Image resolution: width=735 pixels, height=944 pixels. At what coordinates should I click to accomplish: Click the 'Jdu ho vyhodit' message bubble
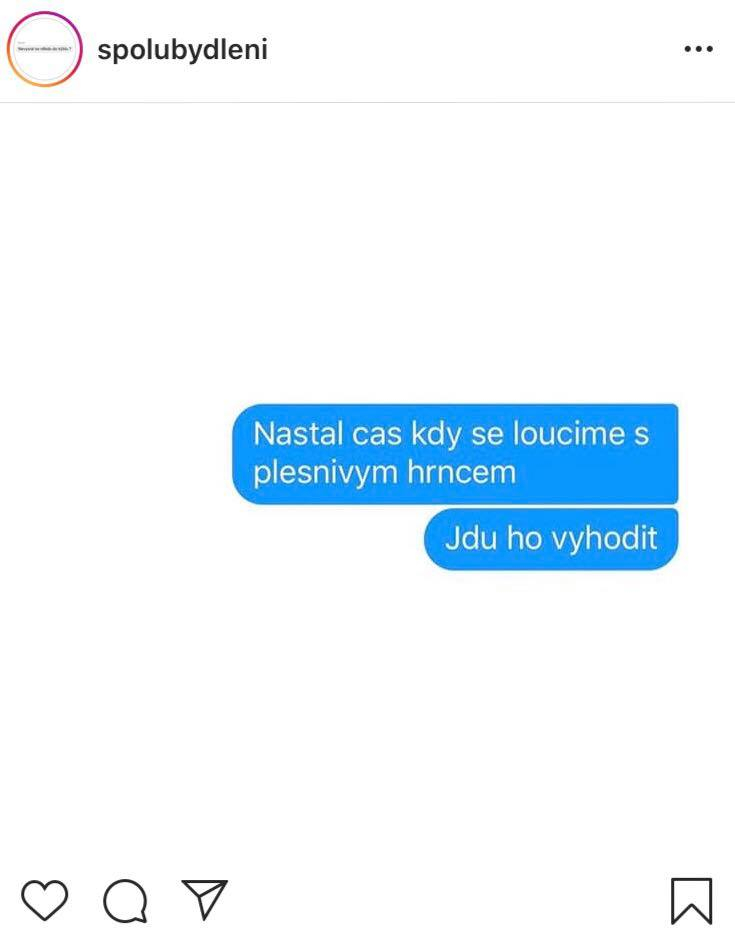[551, 539]
